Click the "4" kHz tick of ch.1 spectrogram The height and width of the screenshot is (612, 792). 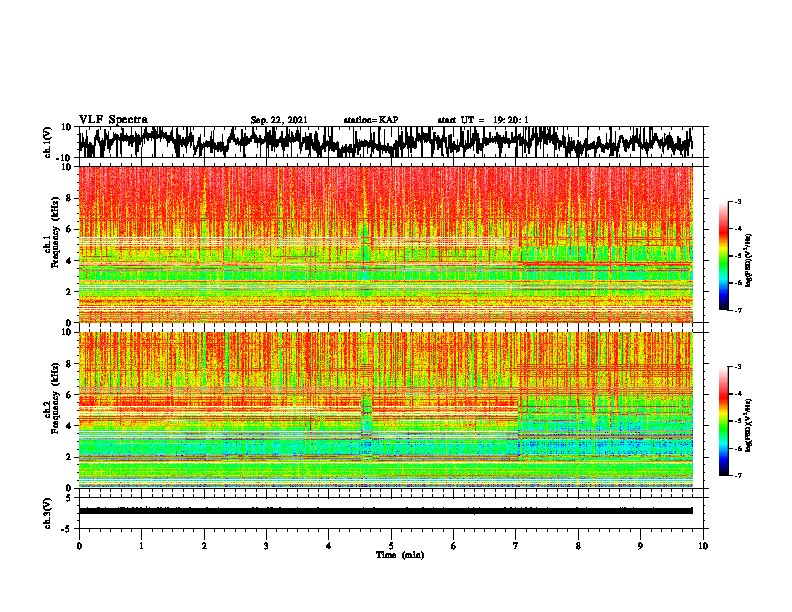click(68, 261)
